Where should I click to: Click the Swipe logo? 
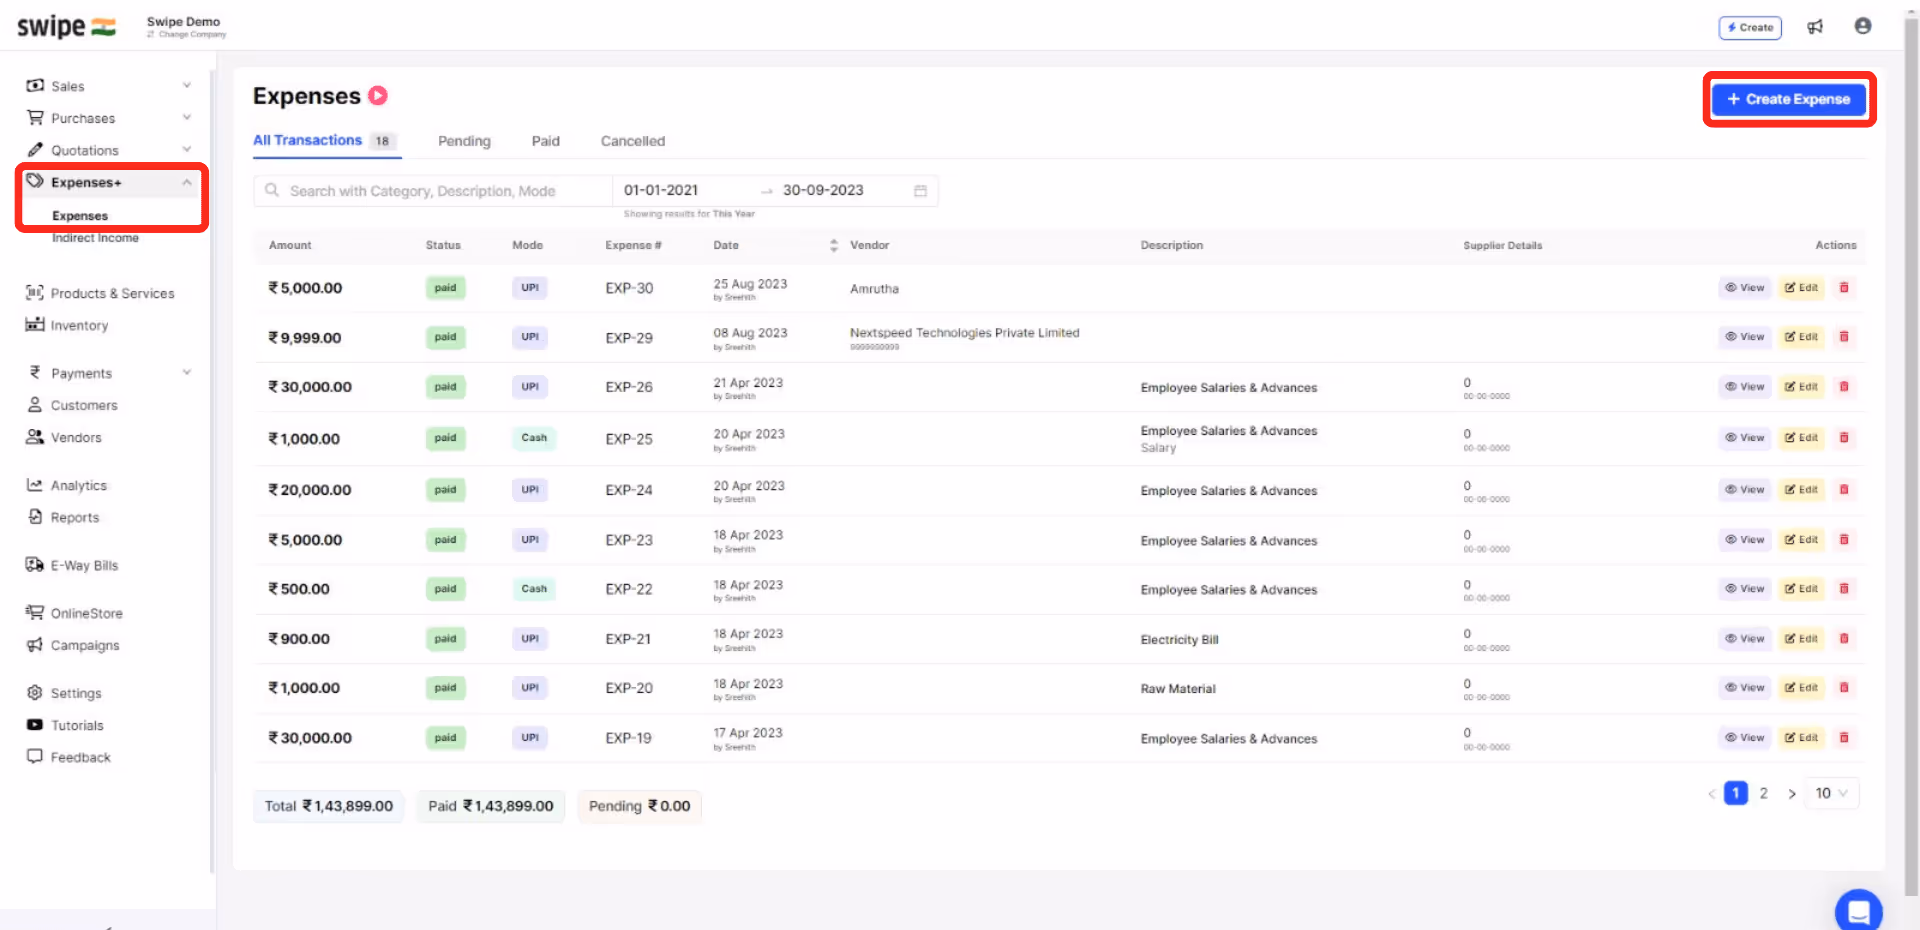tap(66, 26)
